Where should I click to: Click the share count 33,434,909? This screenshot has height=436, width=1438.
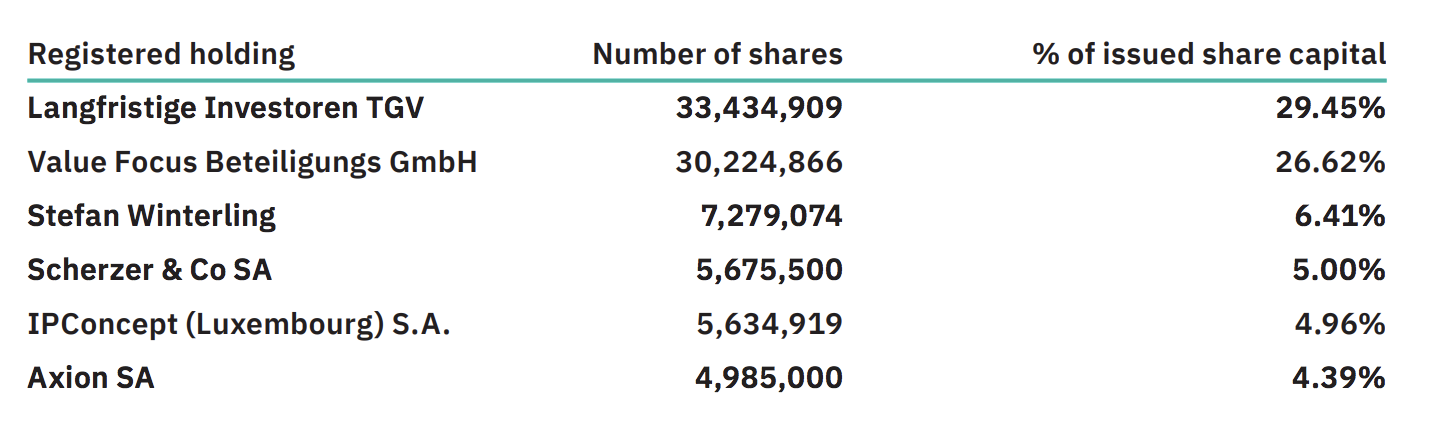coord(759,109)
